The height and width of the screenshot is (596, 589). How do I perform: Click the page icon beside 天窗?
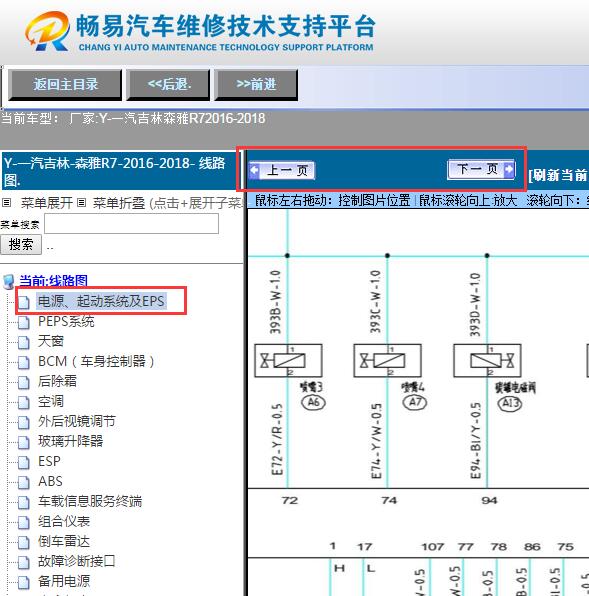(x=24, y=342)
